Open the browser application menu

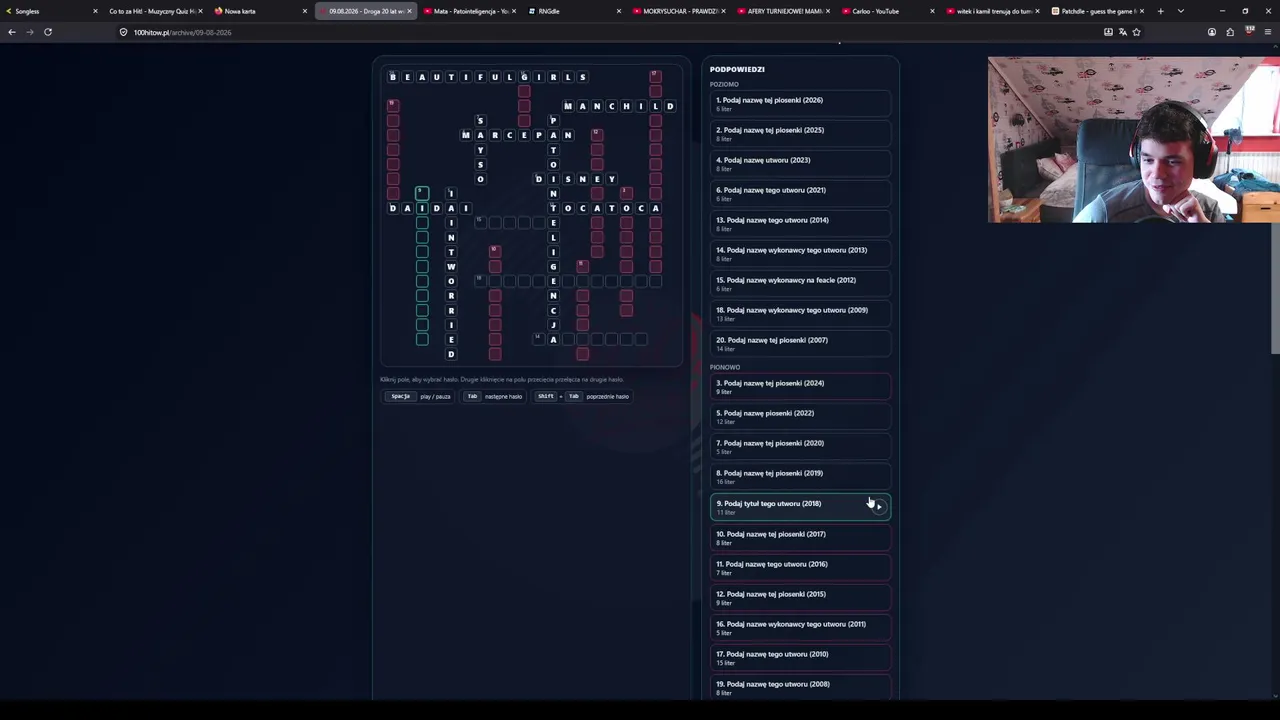1268,32
